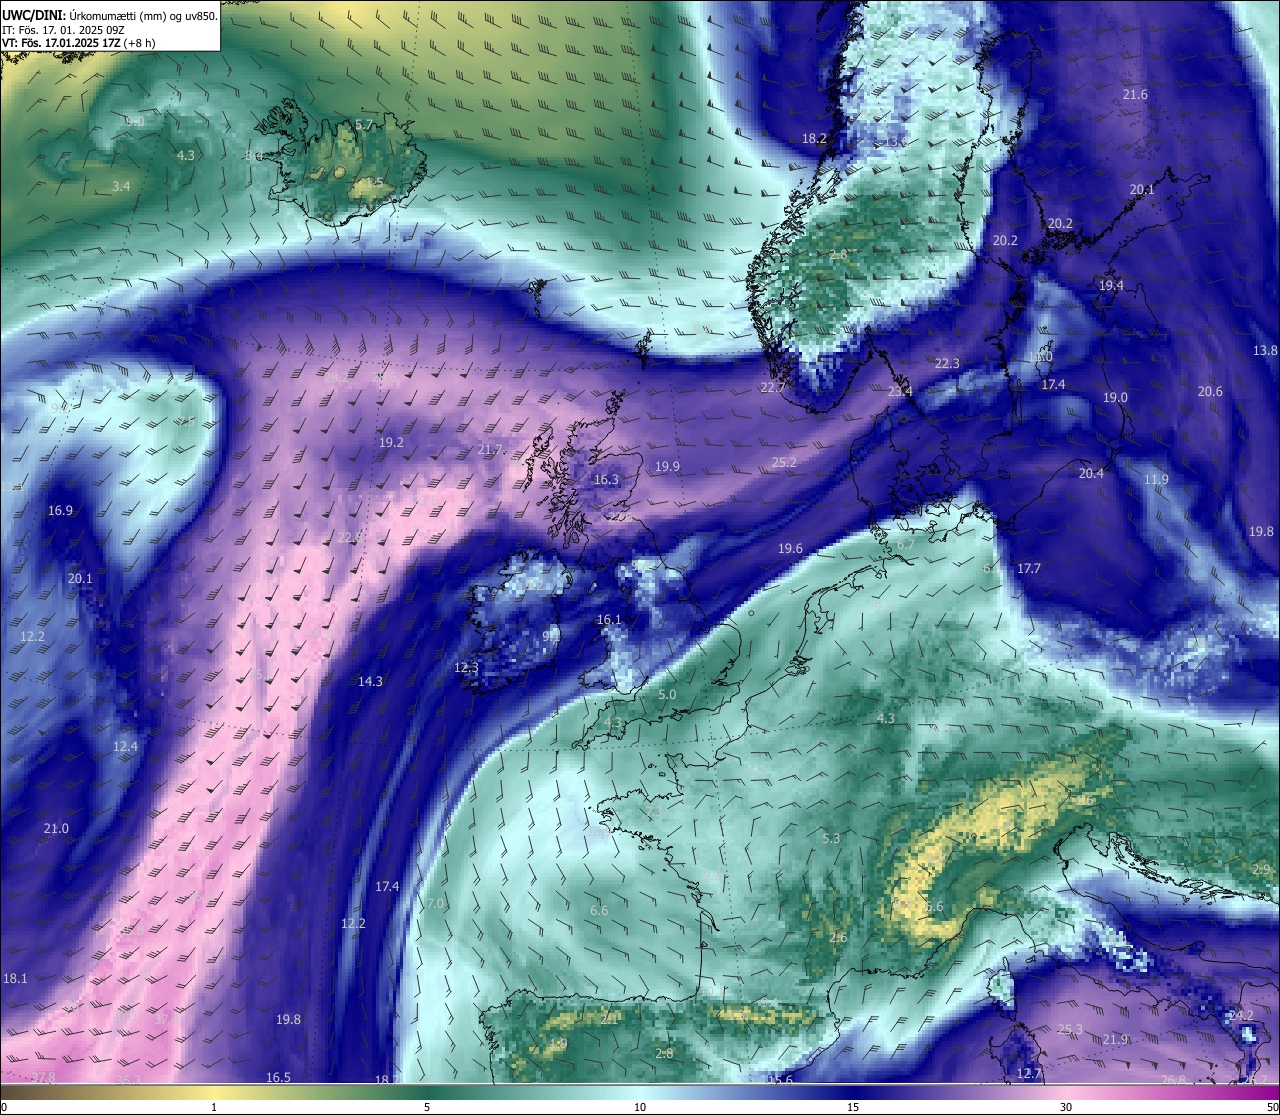Click the value 6.6 over the Bay of Biscay

[x=599, y=911]
